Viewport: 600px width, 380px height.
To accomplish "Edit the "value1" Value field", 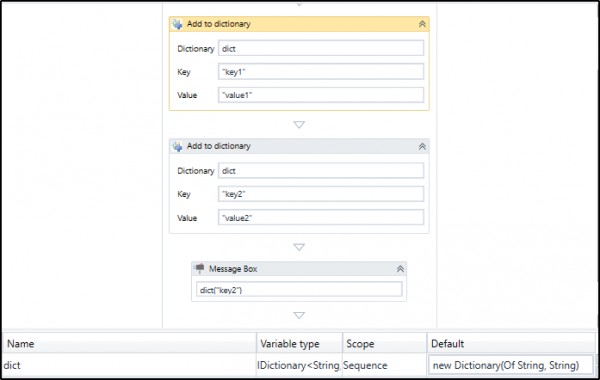I will click(x=321, y=95).
